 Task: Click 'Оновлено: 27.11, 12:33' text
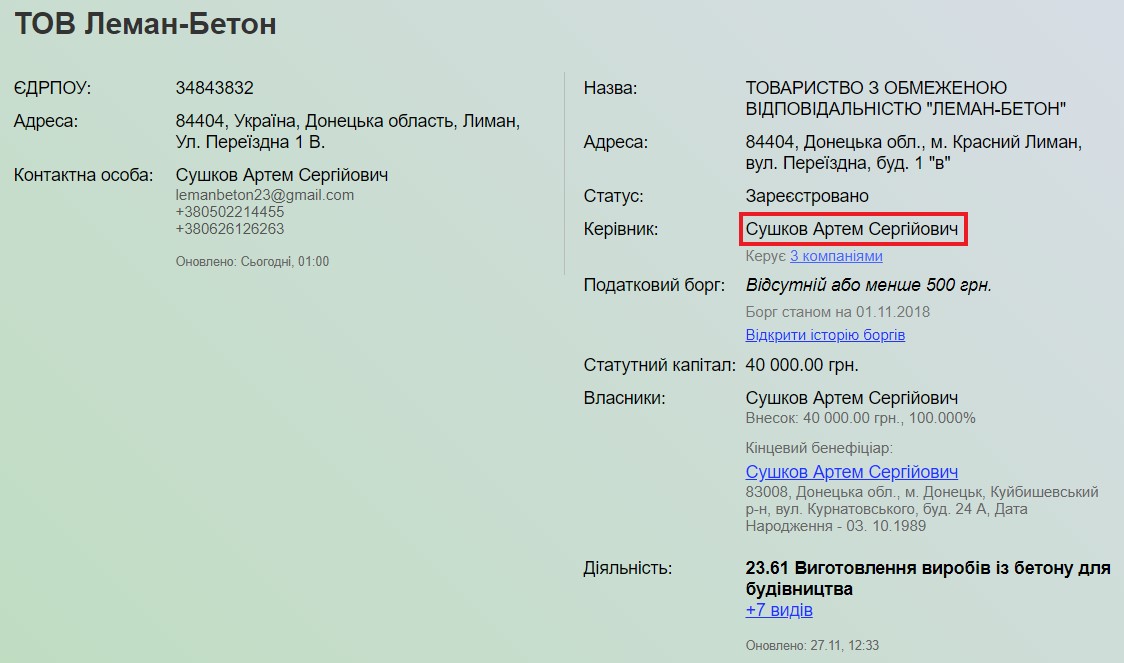(812, 645)
